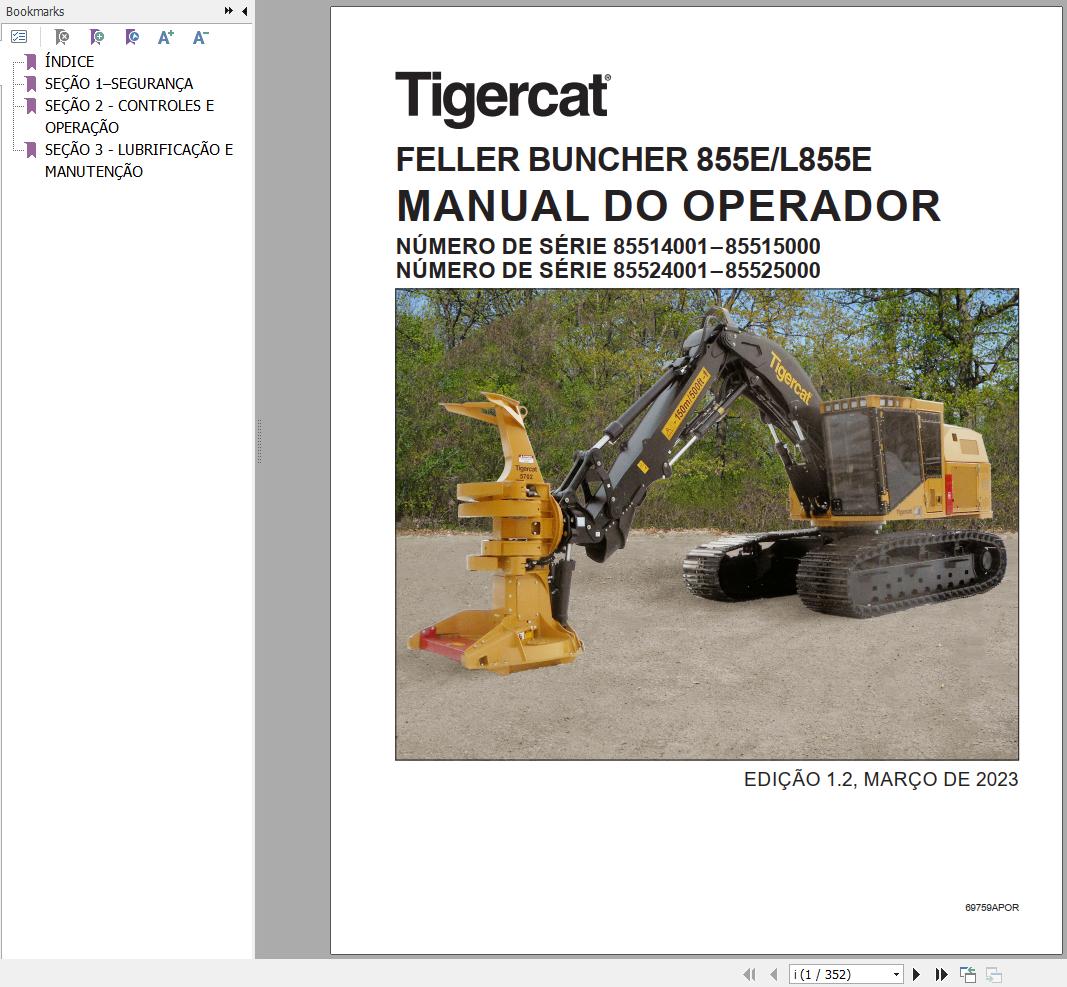Image resolution: width=1067 pixels, height=987 pixels.
Task: Click the Previous view icon
Action: 966,973
